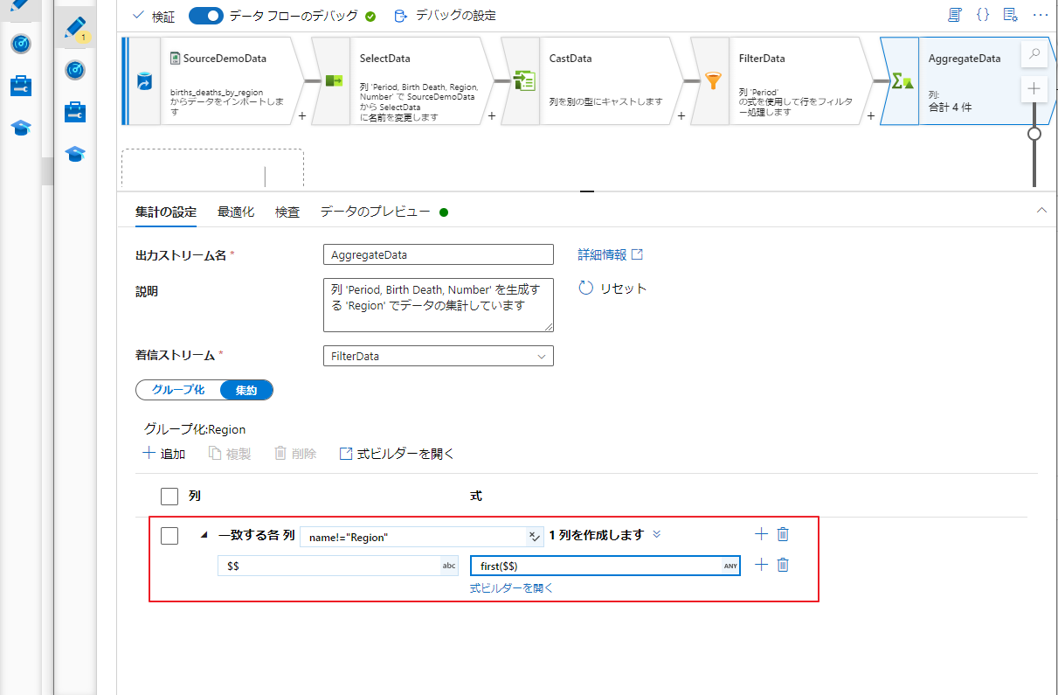The image size is (1058, 695).
Task: Click the 式ビルダーを開く link under first($$)
Action: click(x=511, y=588)
